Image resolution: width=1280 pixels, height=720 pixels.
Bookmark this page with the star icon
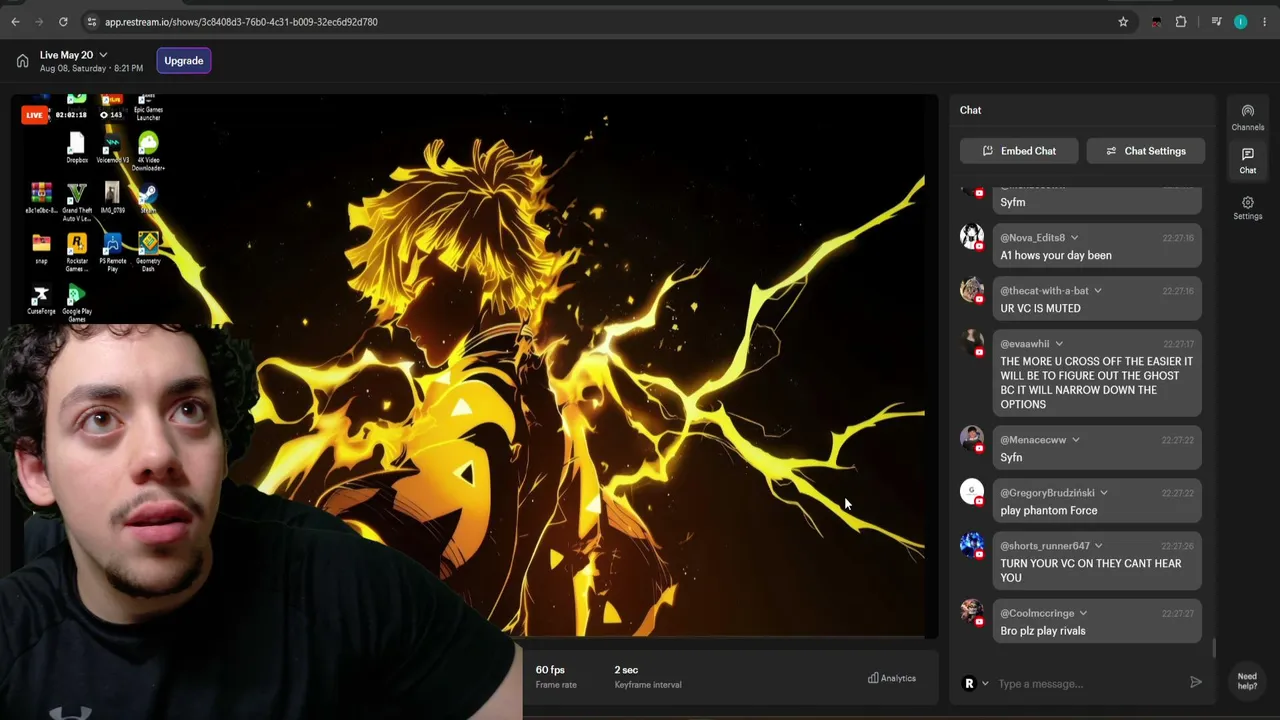[1123, 21]
